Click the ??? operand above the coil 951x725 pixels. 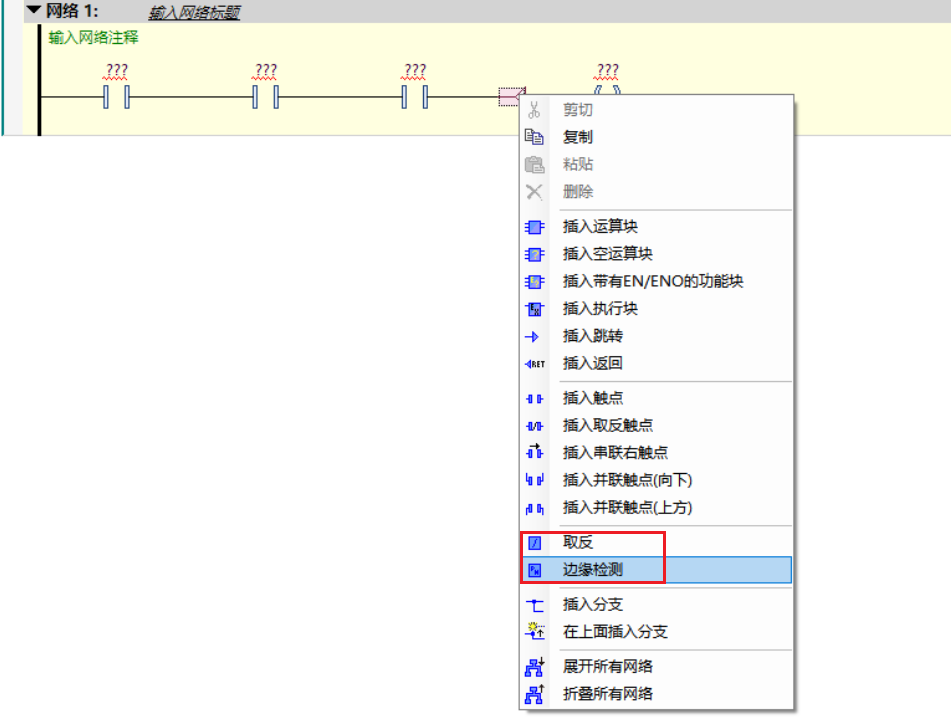point(608,70)
